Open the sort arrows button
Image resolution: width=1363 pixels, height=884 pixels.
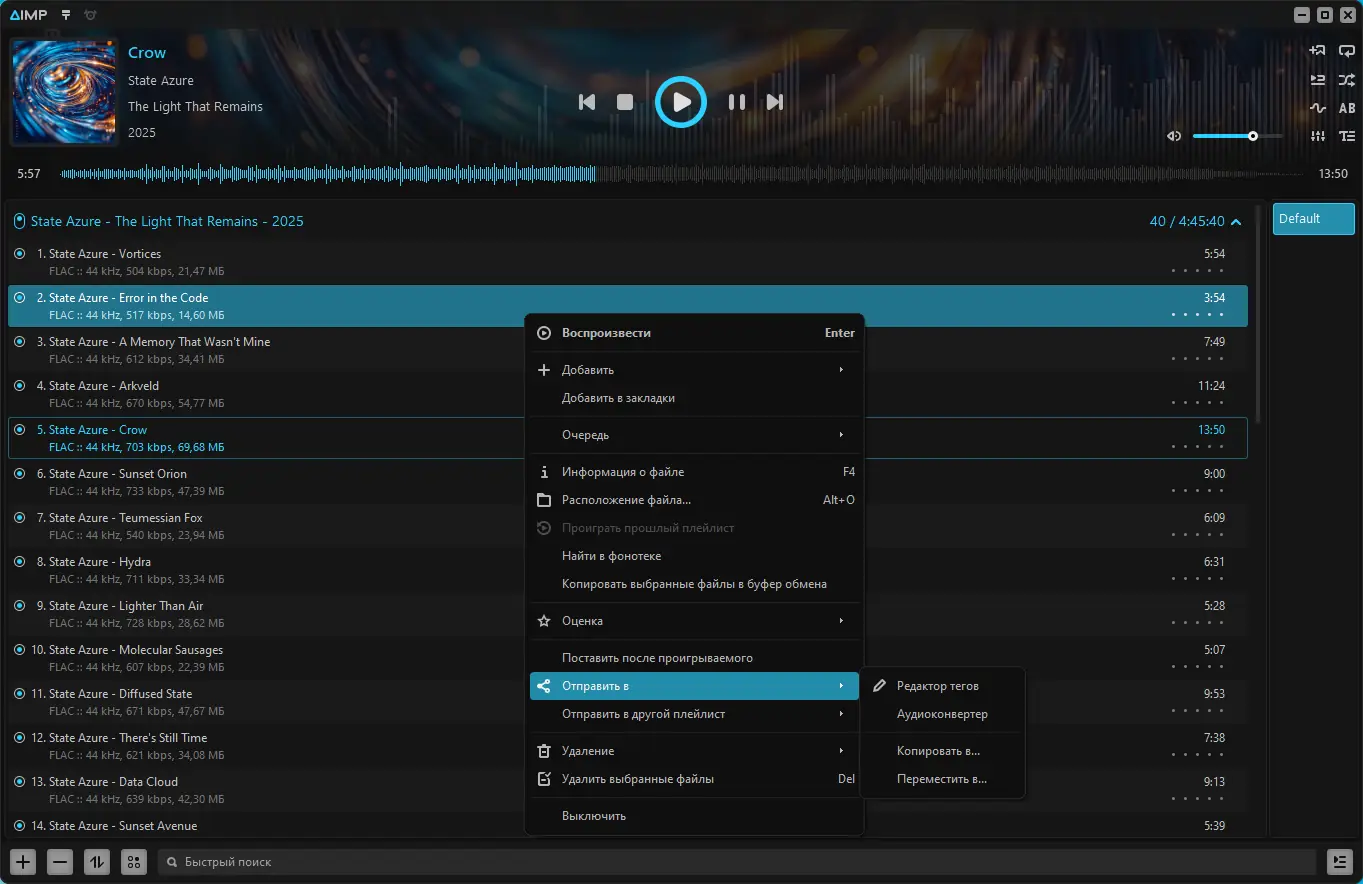click(97, 862)
